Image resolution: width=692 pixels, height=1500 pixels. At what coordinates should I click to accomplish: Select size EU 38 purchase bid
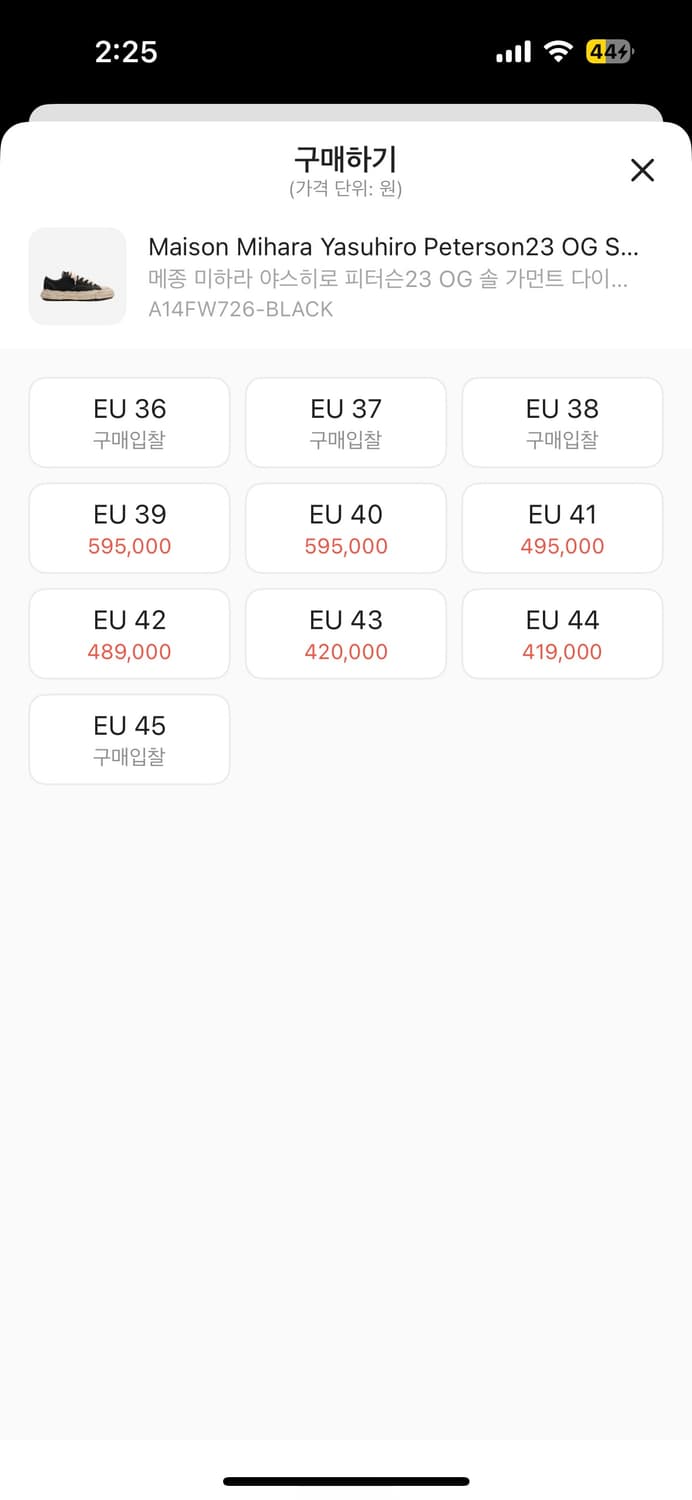[x=562, y=422]
